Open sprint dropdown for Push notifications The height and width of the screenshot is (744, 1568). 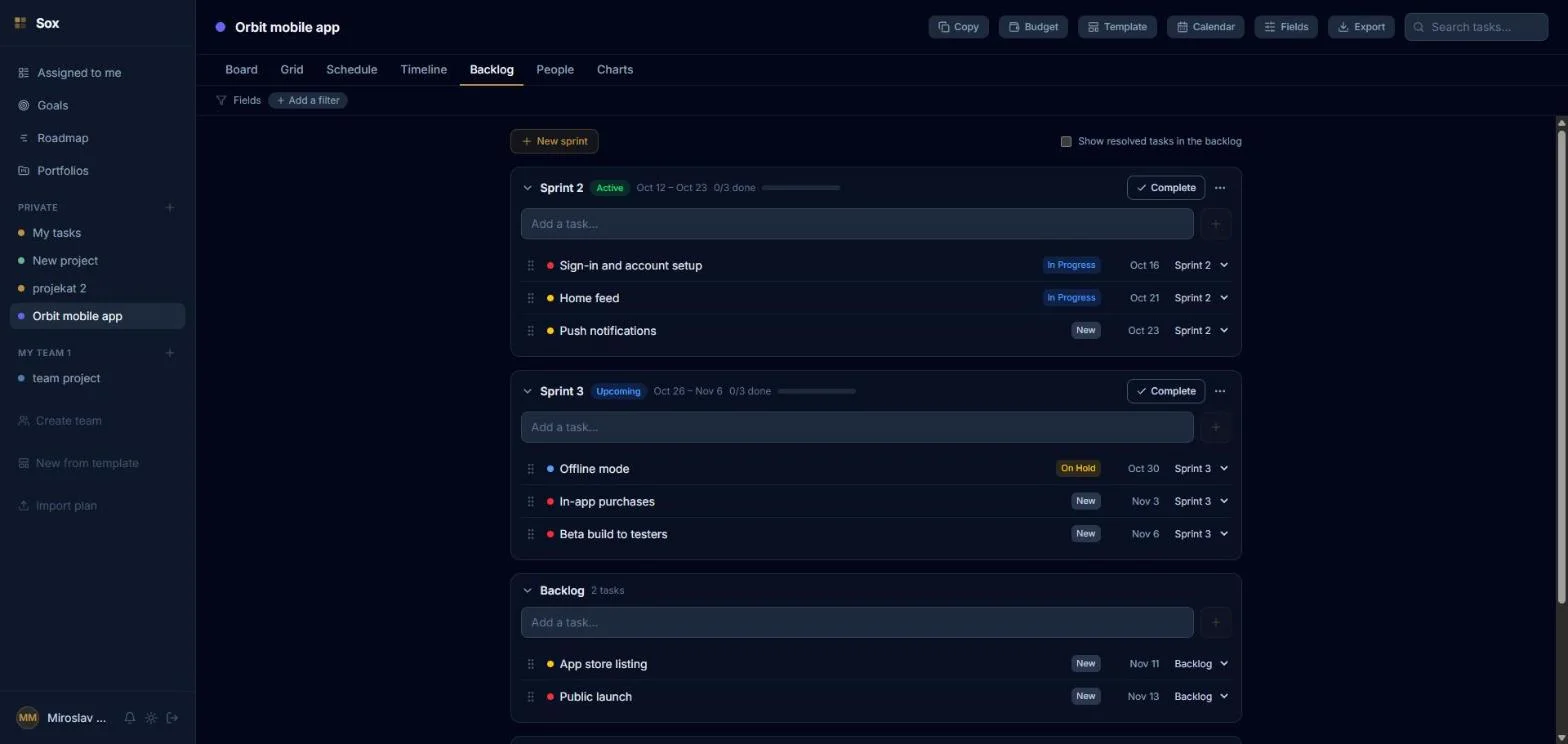pyautogui.click(x=1201, y=330)
